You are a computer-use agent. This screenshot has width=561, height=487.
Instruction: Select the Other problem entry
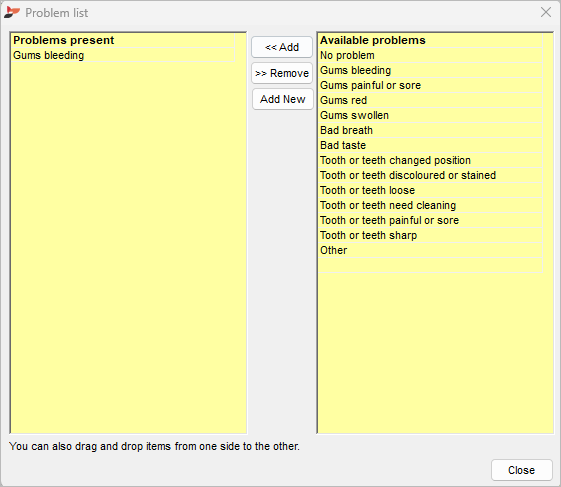430,250
